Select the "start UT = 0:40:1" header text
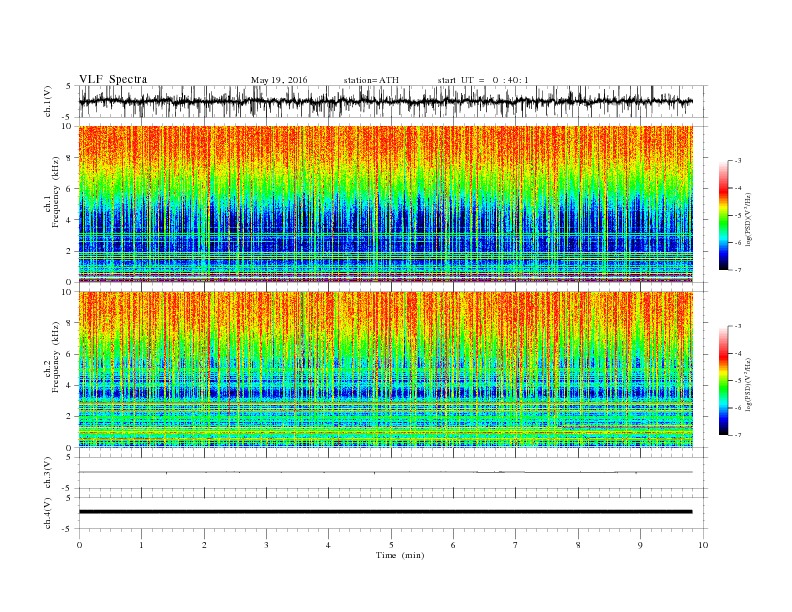 tap(483, 80)
